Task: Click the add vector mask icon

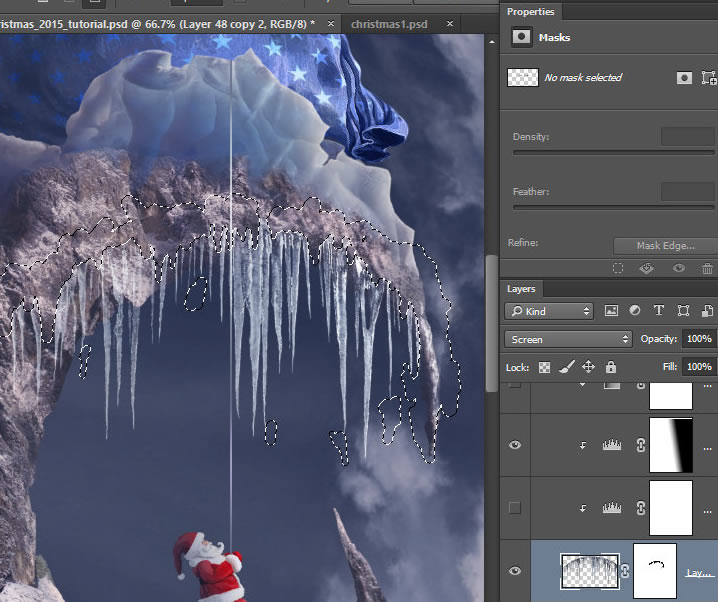Action: pyautogui.click(x=709, y=77)
